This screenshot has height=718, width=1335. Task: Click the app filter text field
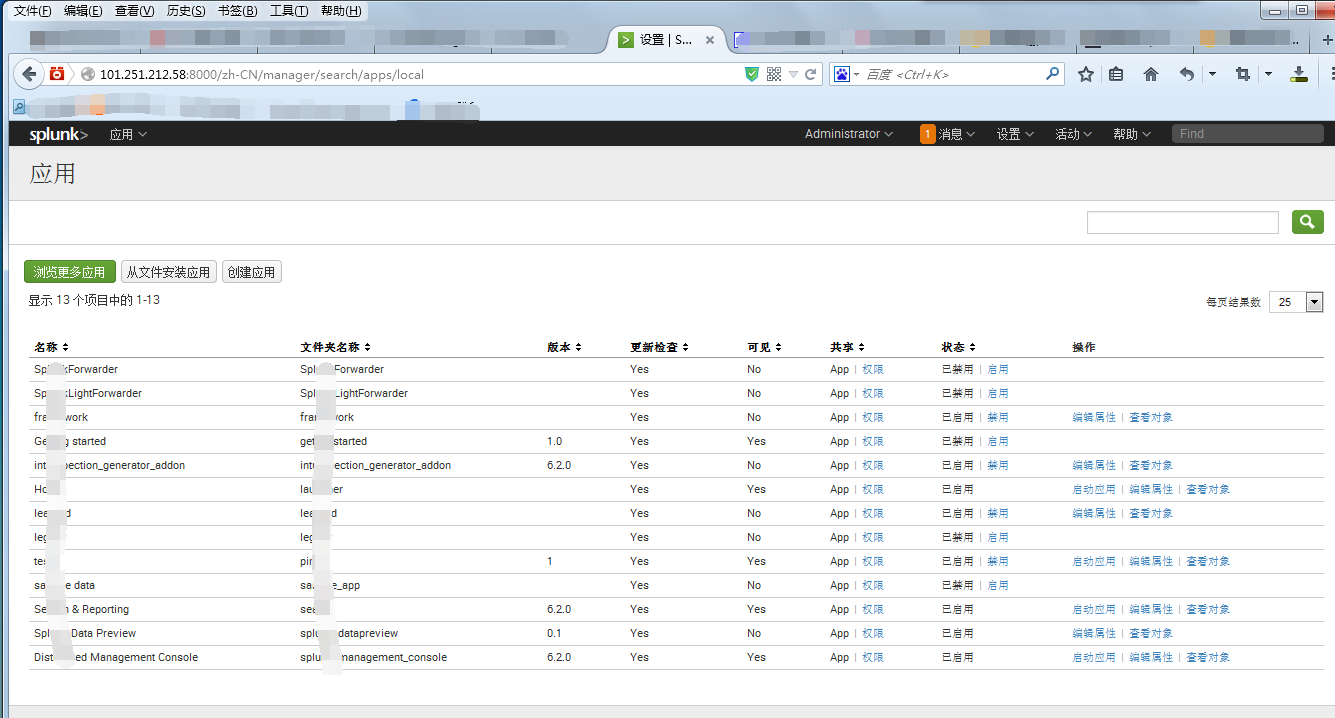(x=1183, y=222)
